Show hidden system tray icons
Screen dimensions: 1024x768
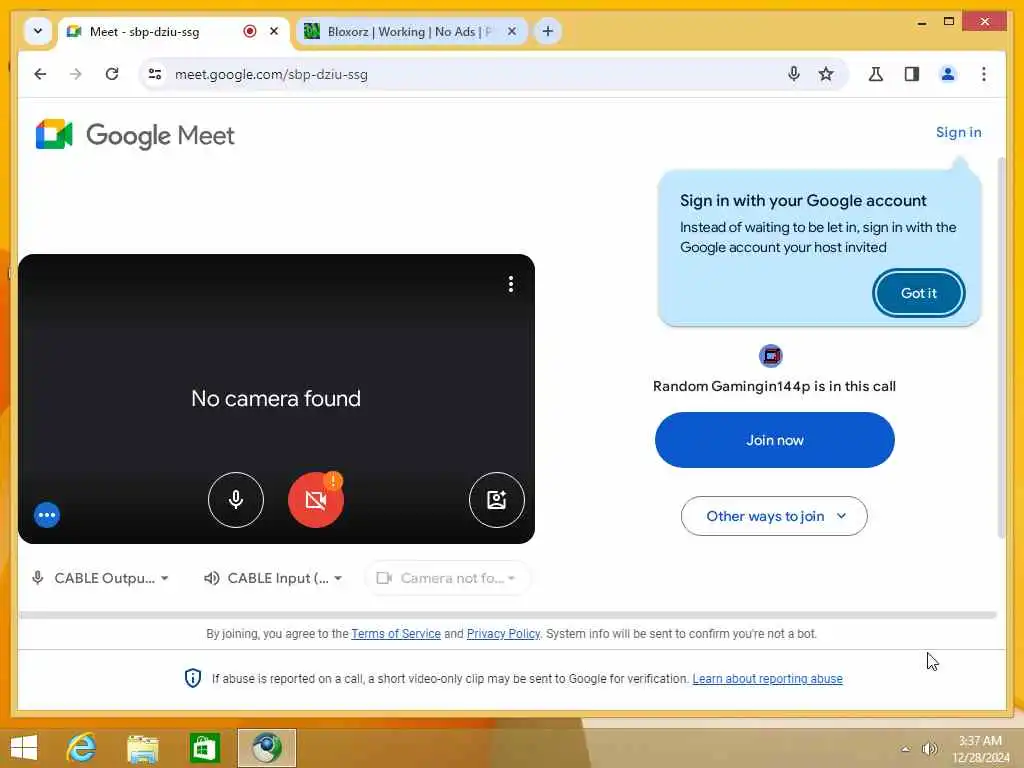pos(905,749)
